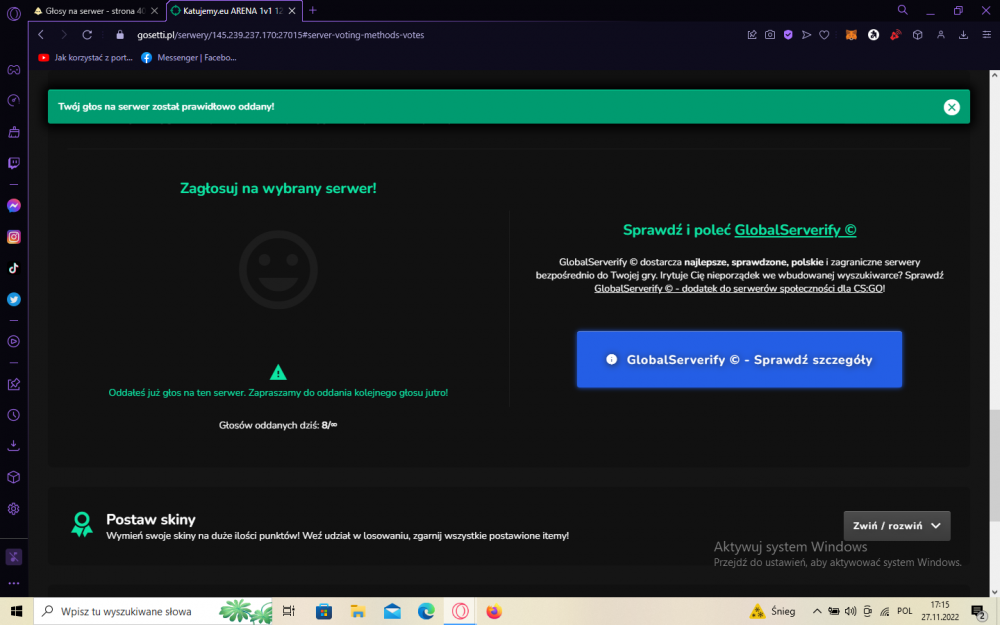Open the Windows Start menu

click(x=16, y=611)
